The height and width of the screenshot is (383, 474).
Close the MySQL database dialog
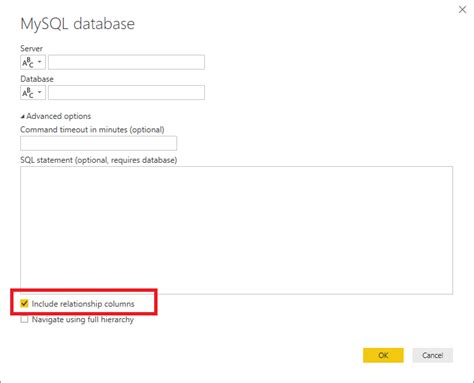tap(462, 10)
